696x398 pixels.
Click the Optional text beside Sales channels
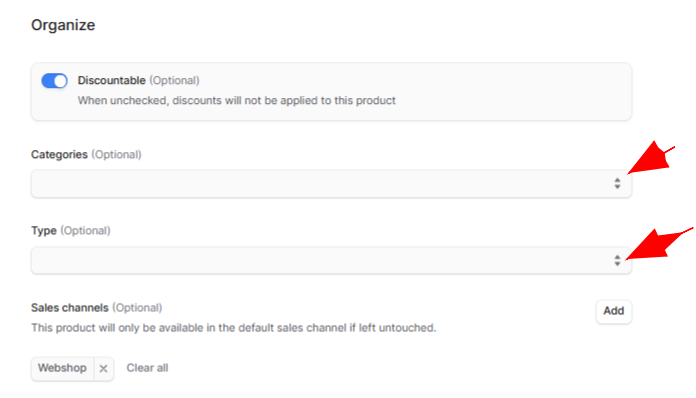[x=137, y=308]
